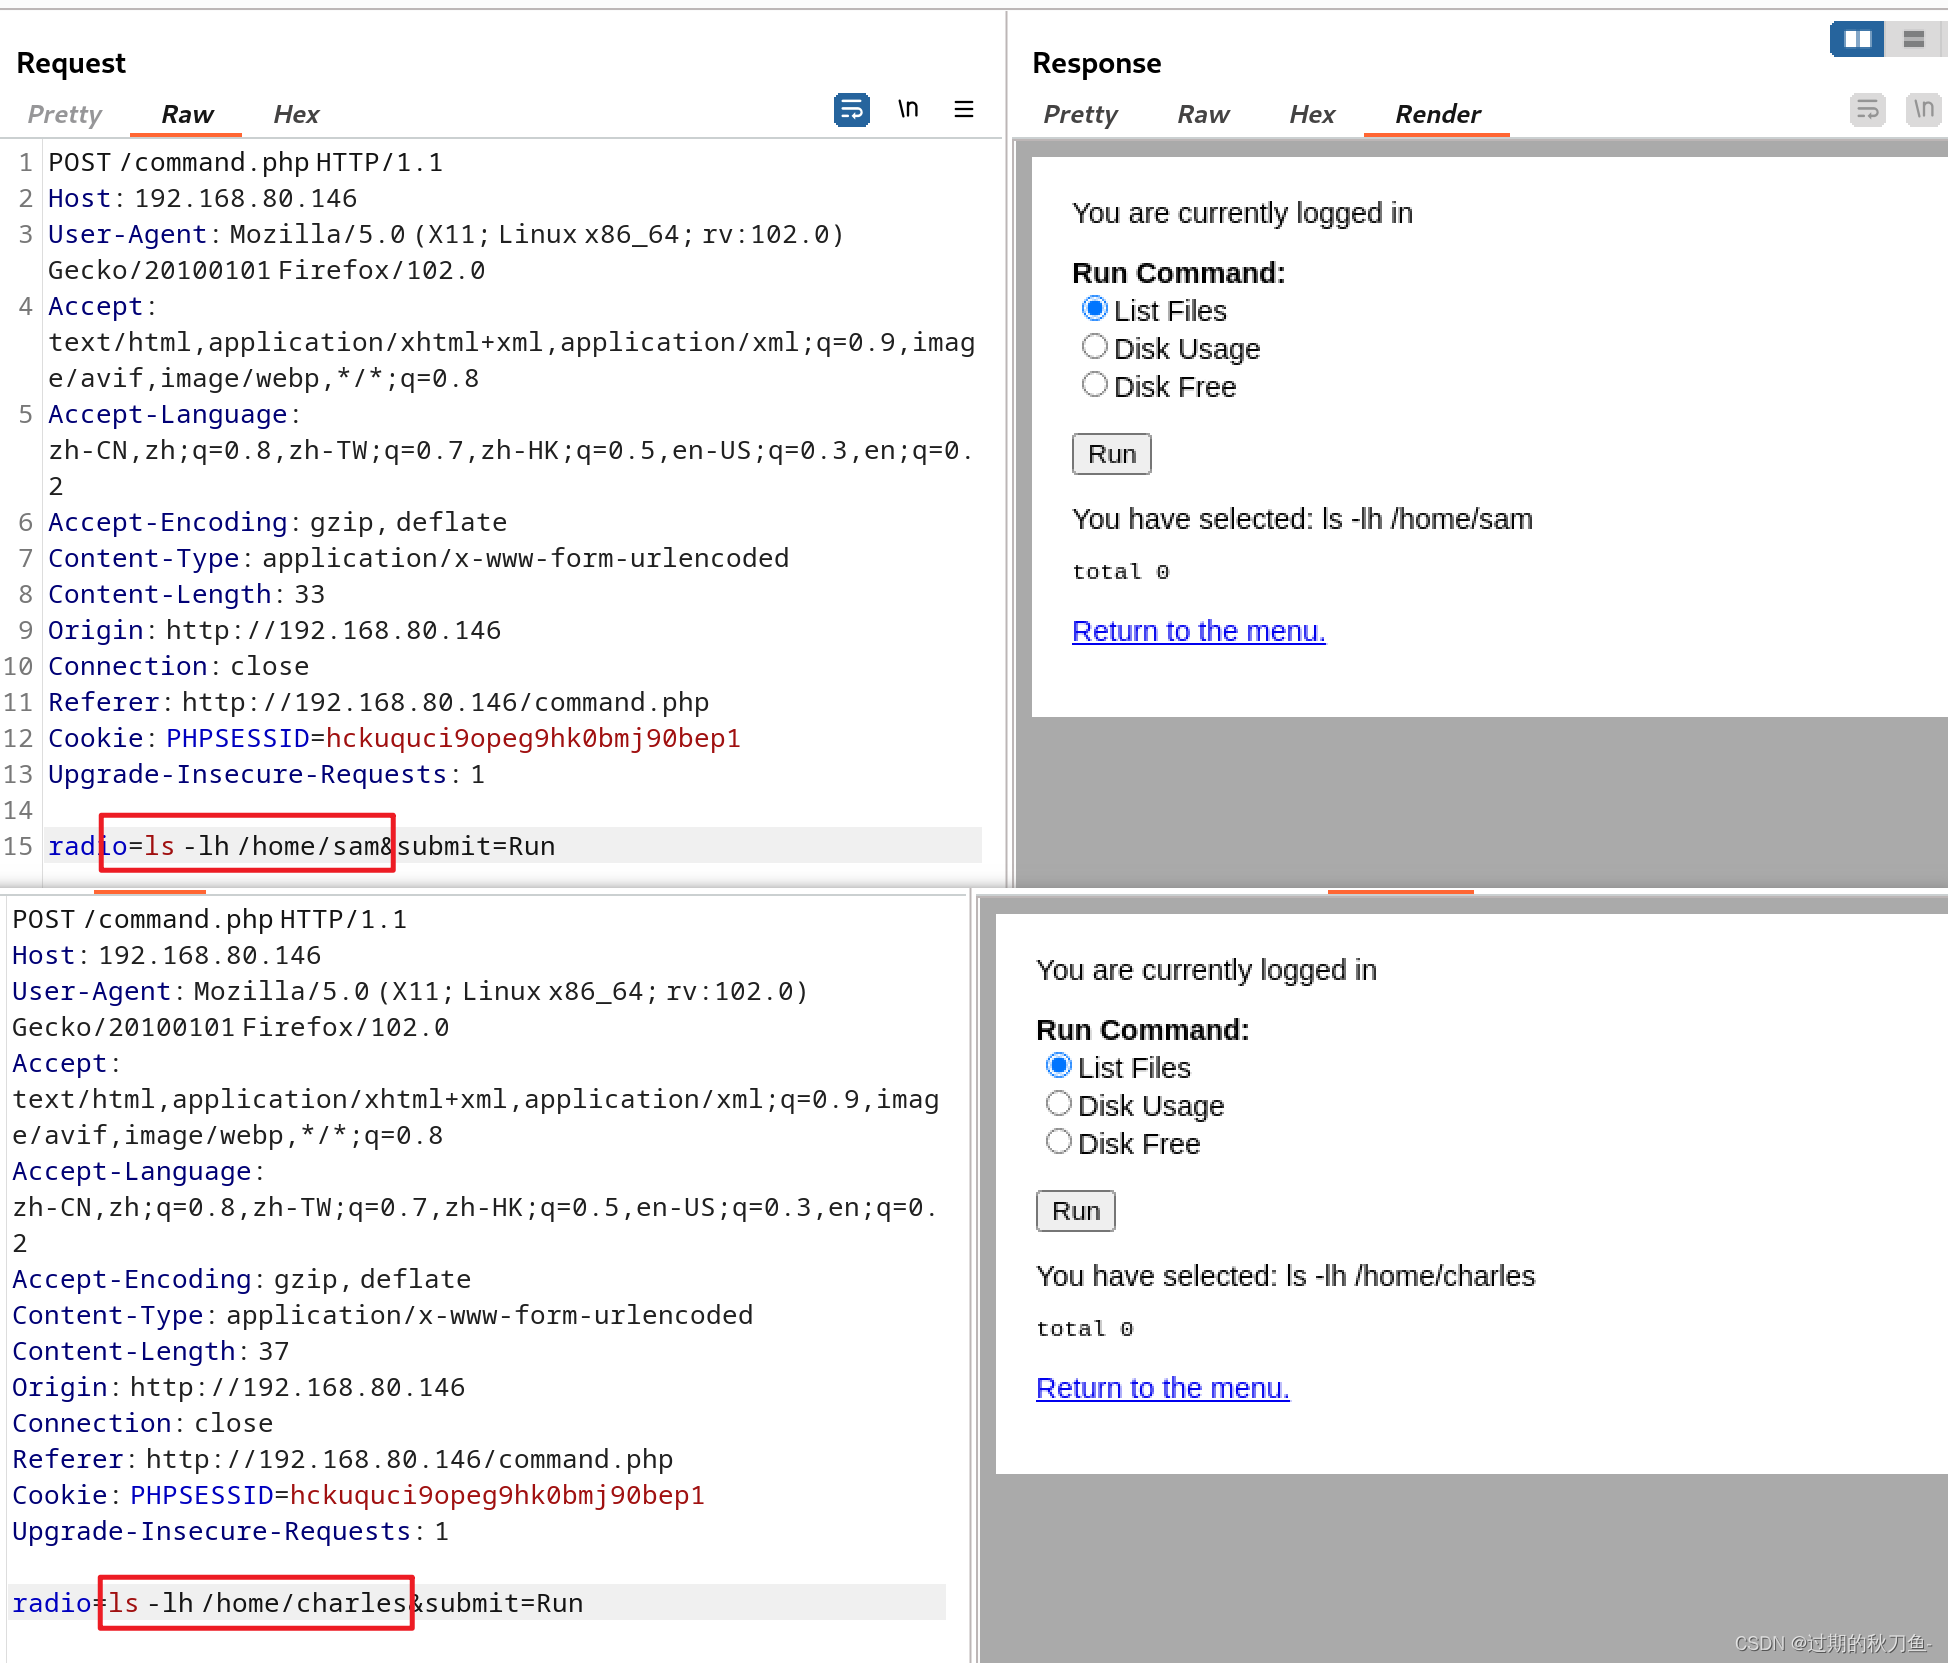The height and width of the screenshot is (1663, 1948).
Task: Open the Hex tab in Request
Action: 296,114
